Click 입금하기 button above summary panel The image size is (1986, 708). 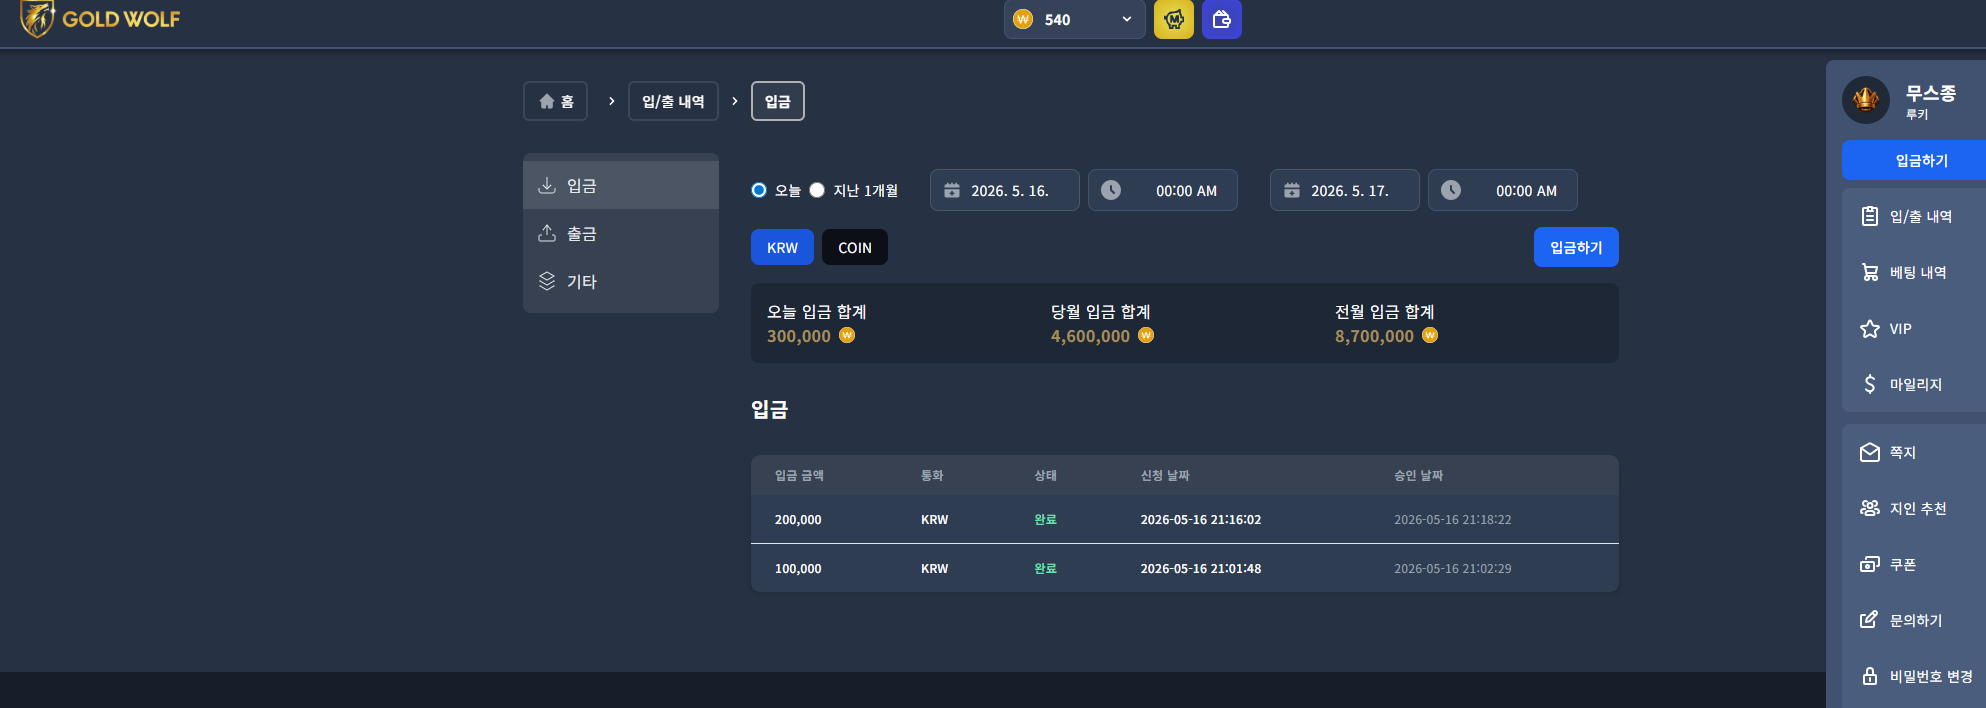1576,247
